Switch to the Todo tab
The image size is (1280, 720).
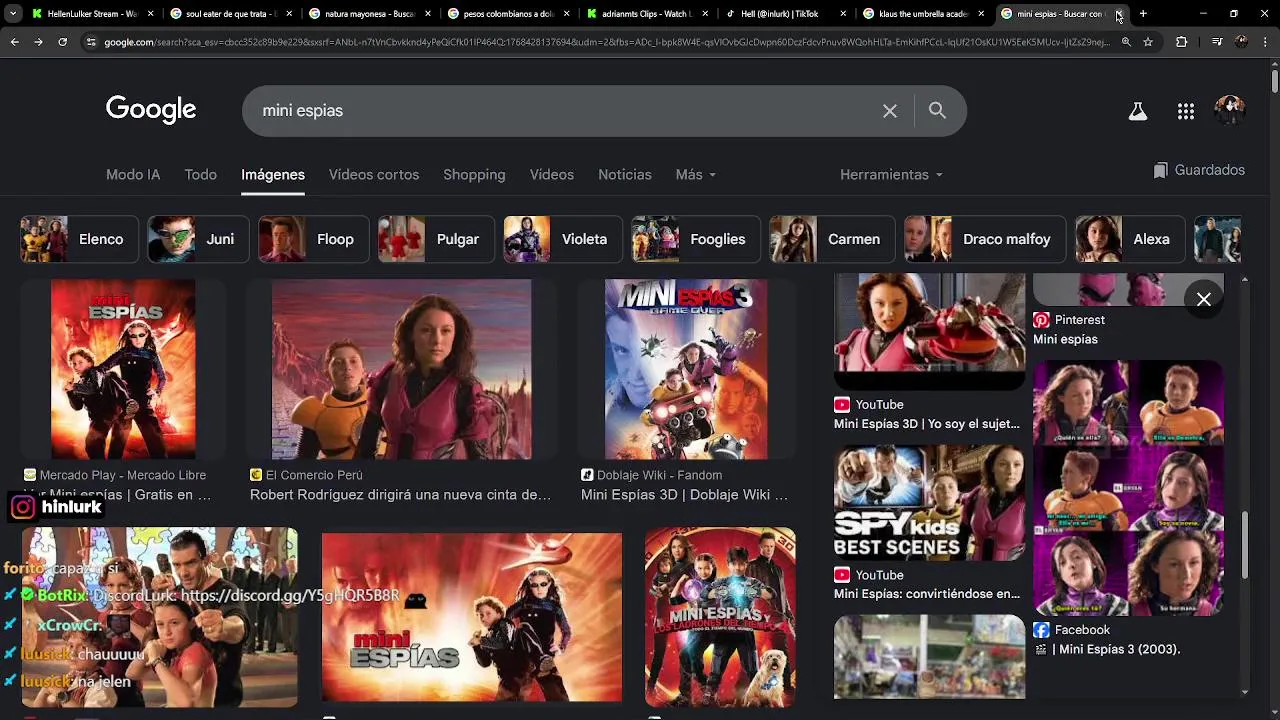[x=200, y=174]
